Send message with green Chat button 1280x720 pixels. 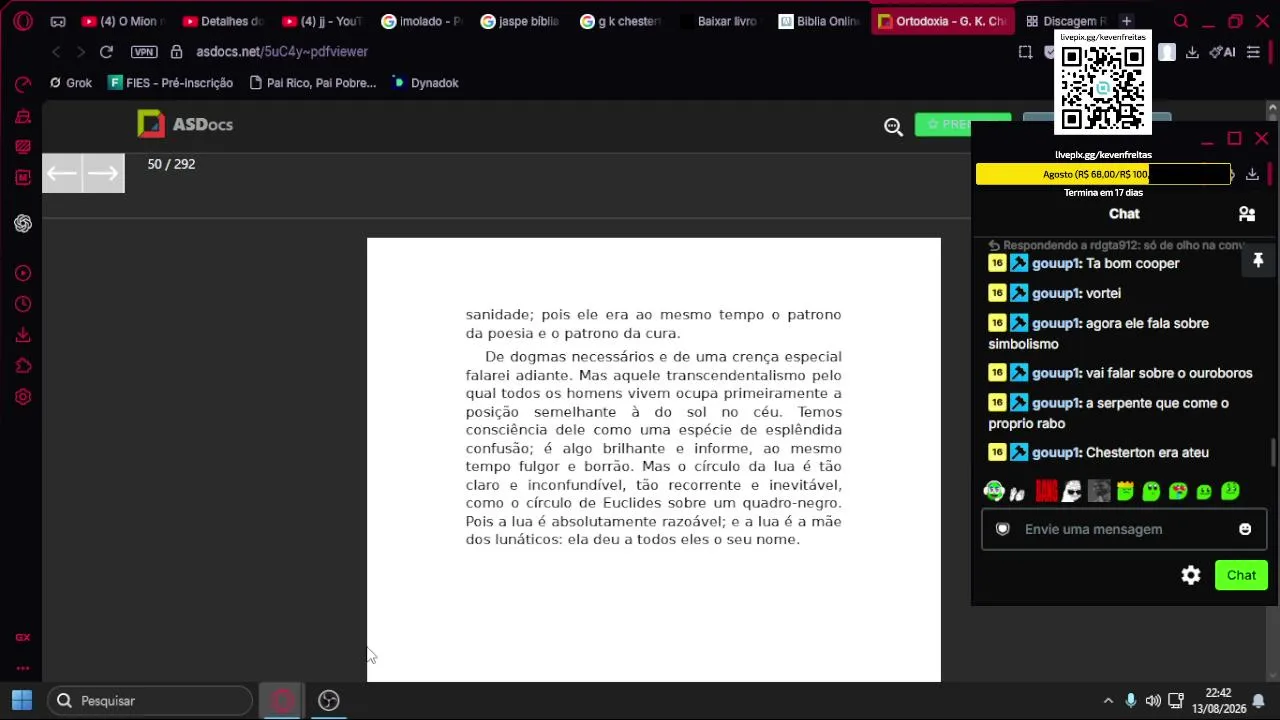(x=1241, y=575)
